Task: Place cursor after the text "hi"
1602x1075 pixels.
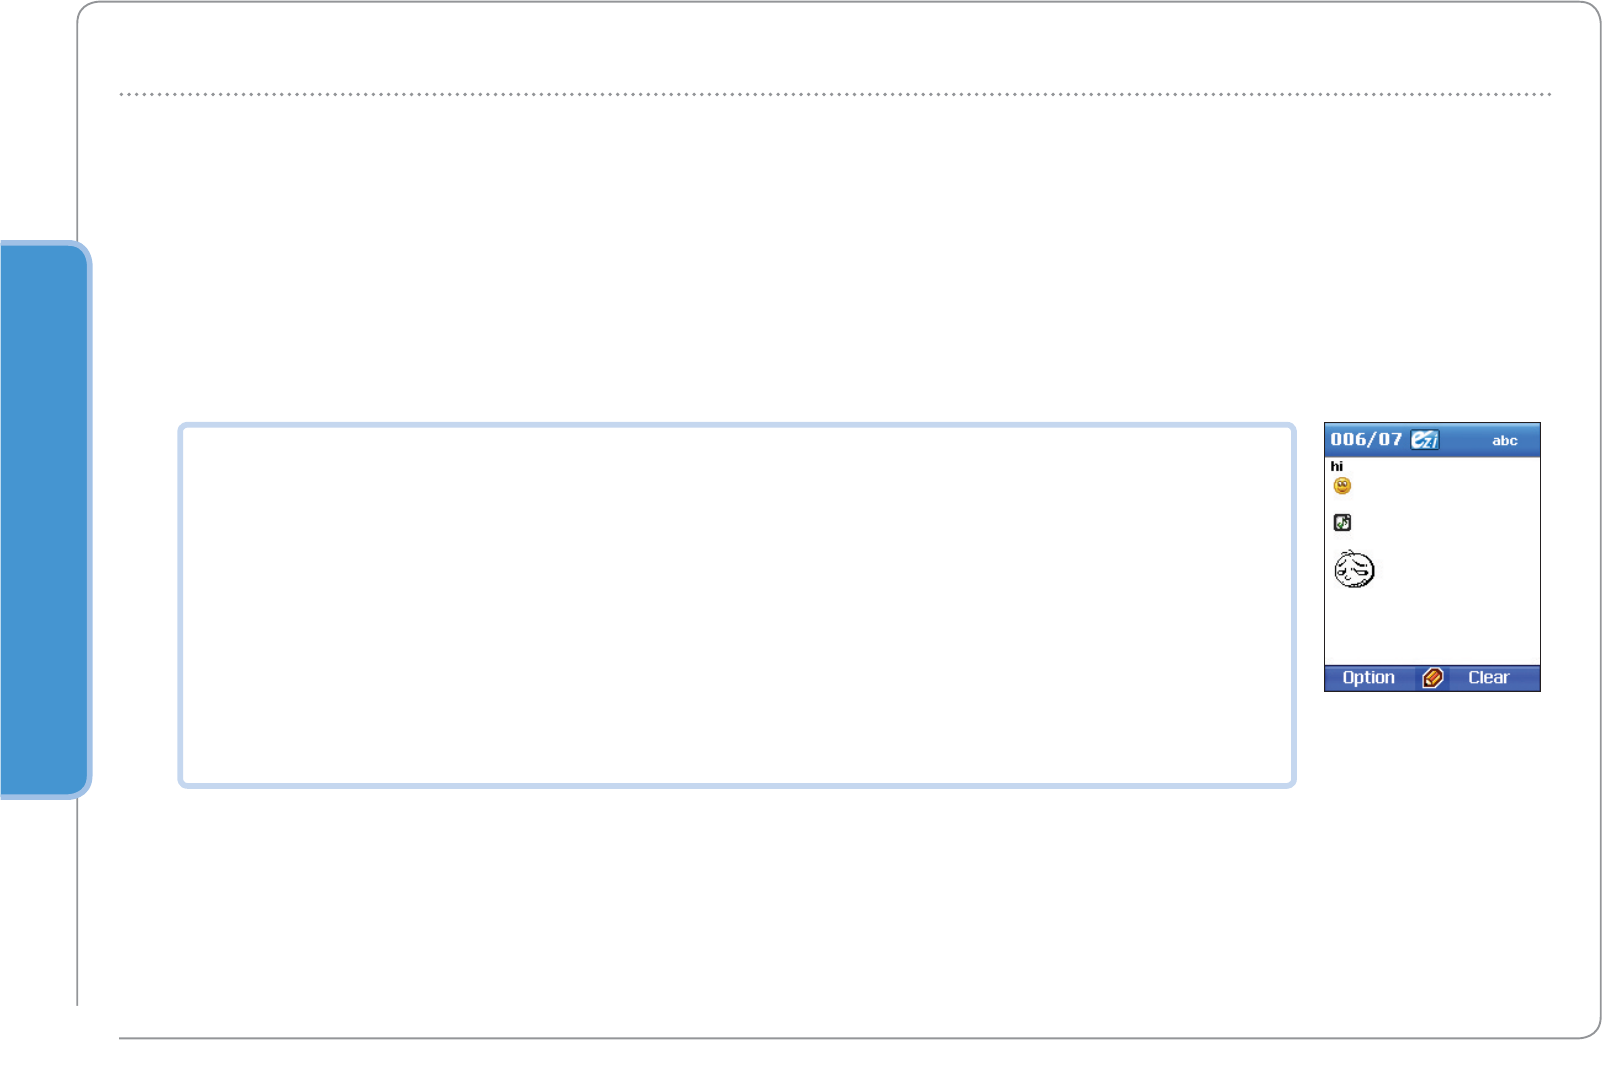Action: 1346,467
